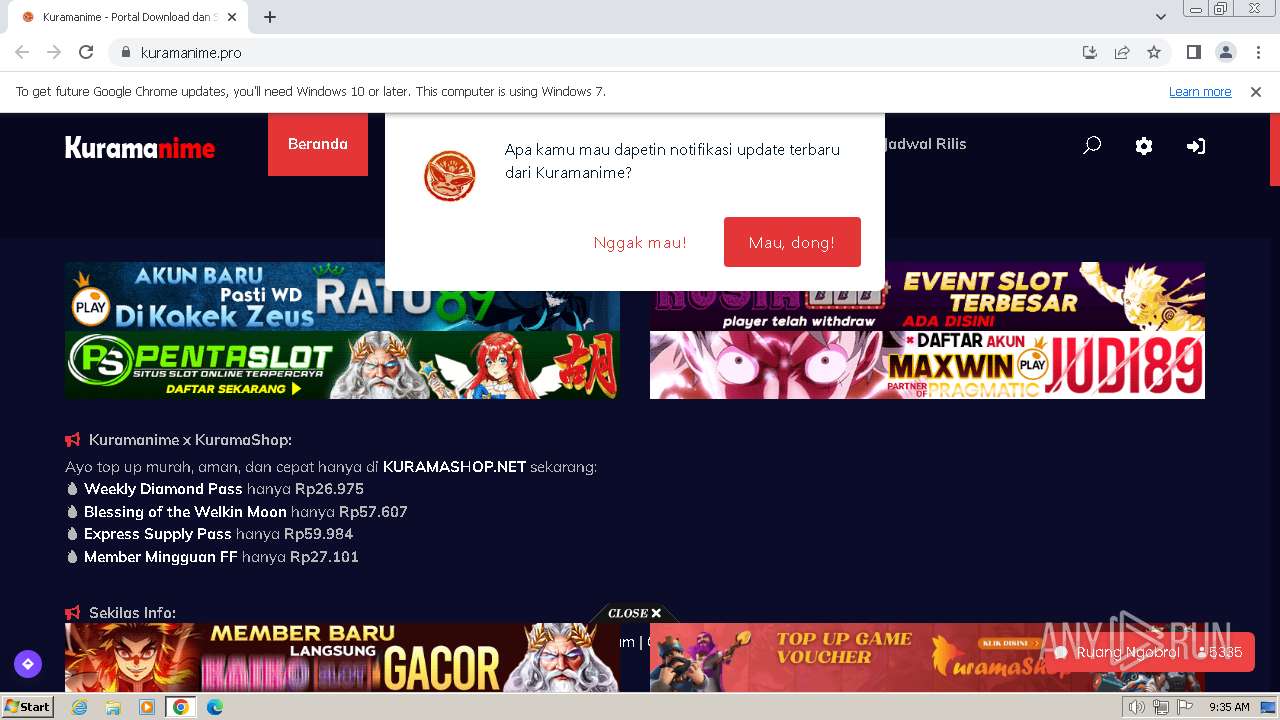Click the browser forward arrow
1280x720 pixels.
(54, 52)
